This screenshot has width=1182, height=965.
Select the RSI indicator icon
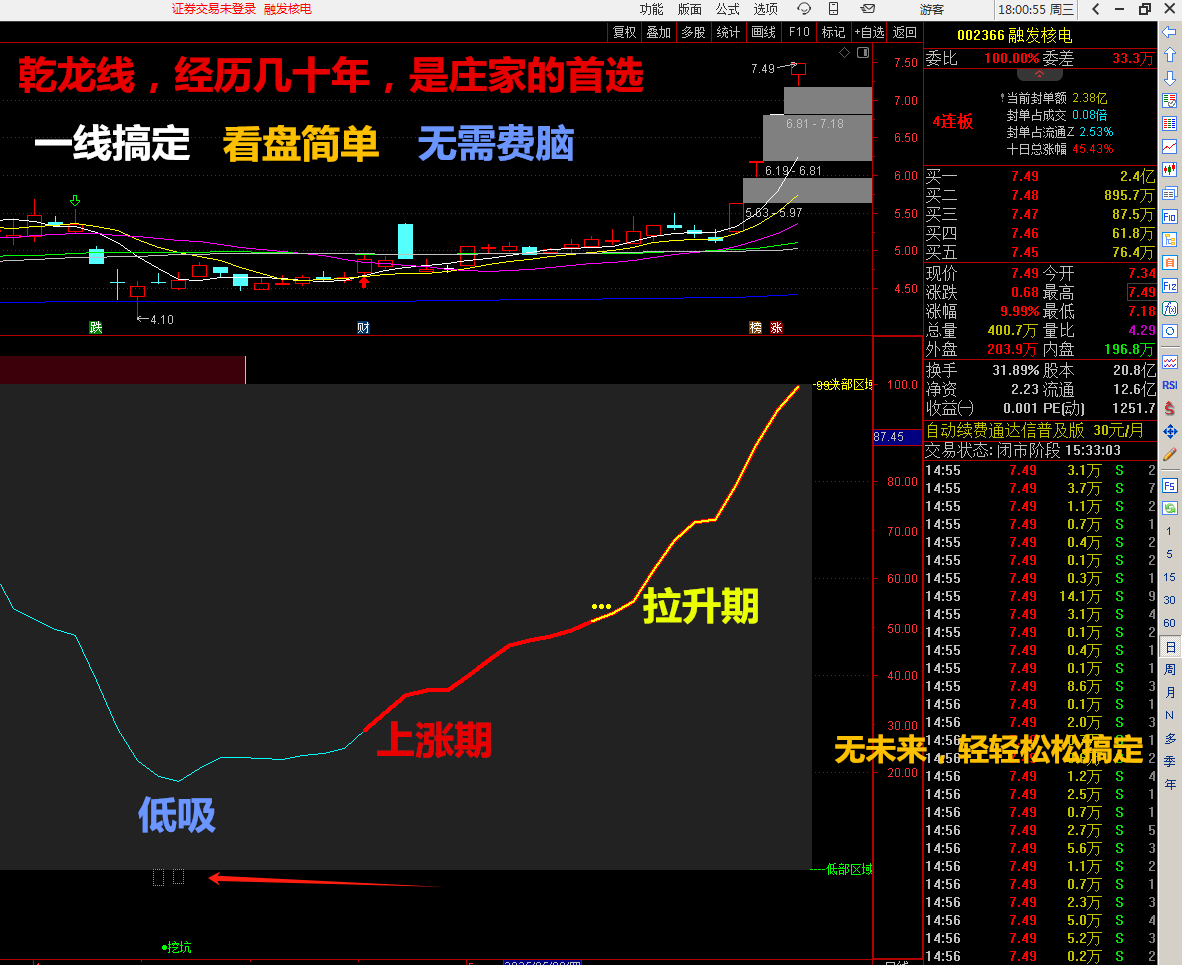pyautogui.click(x=1169, y=385)
